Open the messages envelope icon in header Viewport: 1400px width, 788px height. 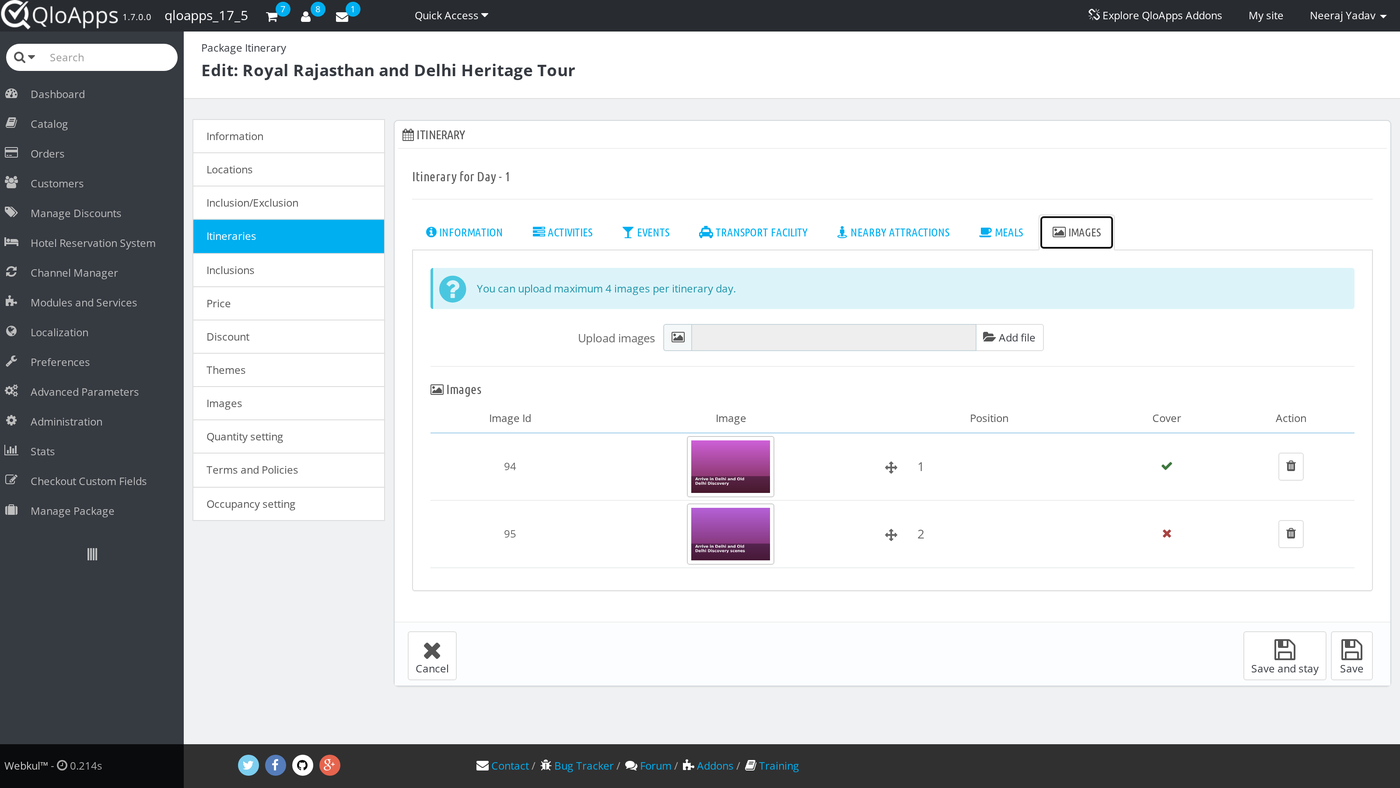coord(342,16)
